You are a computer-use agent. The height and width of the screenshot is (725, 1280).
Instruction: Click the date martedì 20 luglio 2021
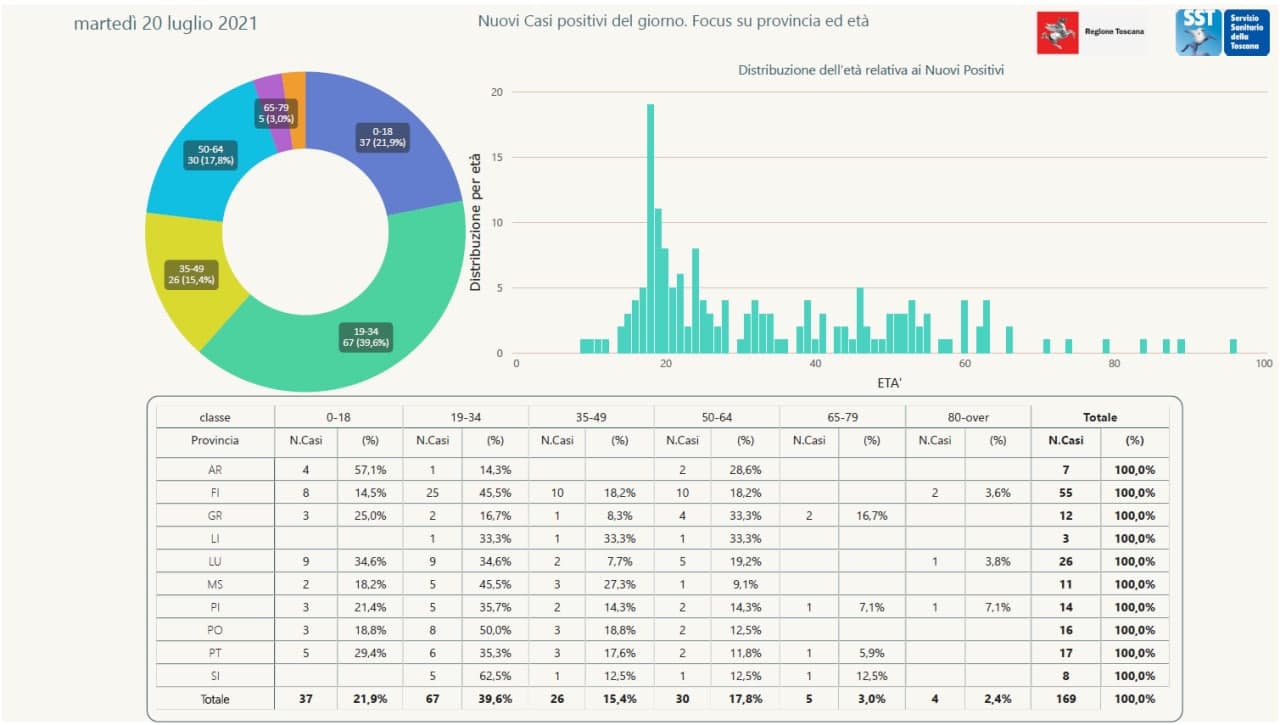pyautogui.click(x=165, y=23)
